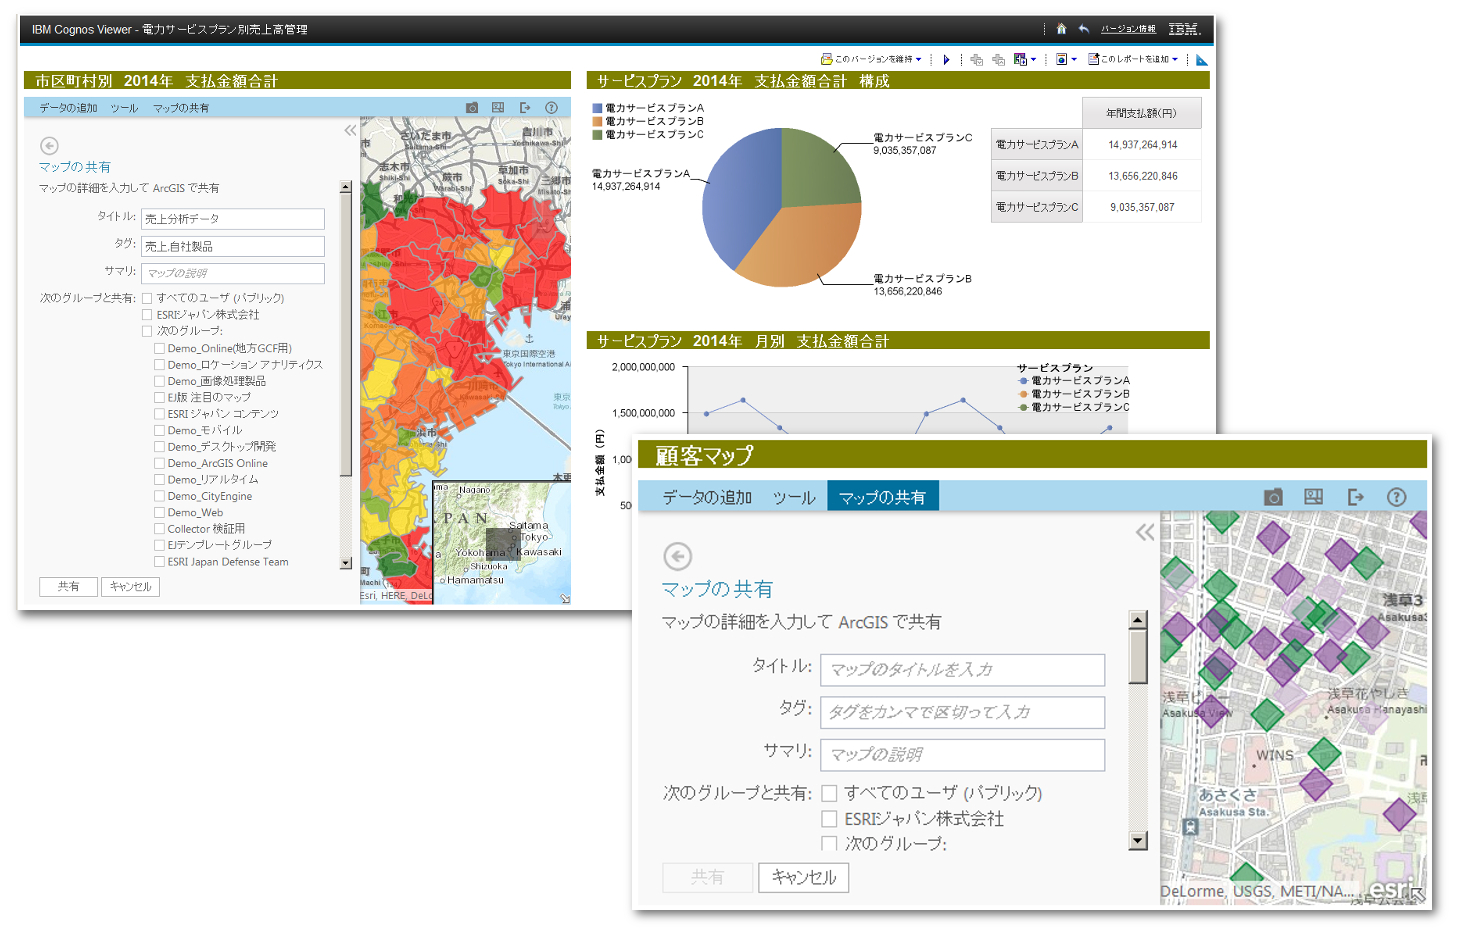Open データの追加 tab in 顧客マップ
The width and height of the screenshot is (1457, 935).
point(706,497)
